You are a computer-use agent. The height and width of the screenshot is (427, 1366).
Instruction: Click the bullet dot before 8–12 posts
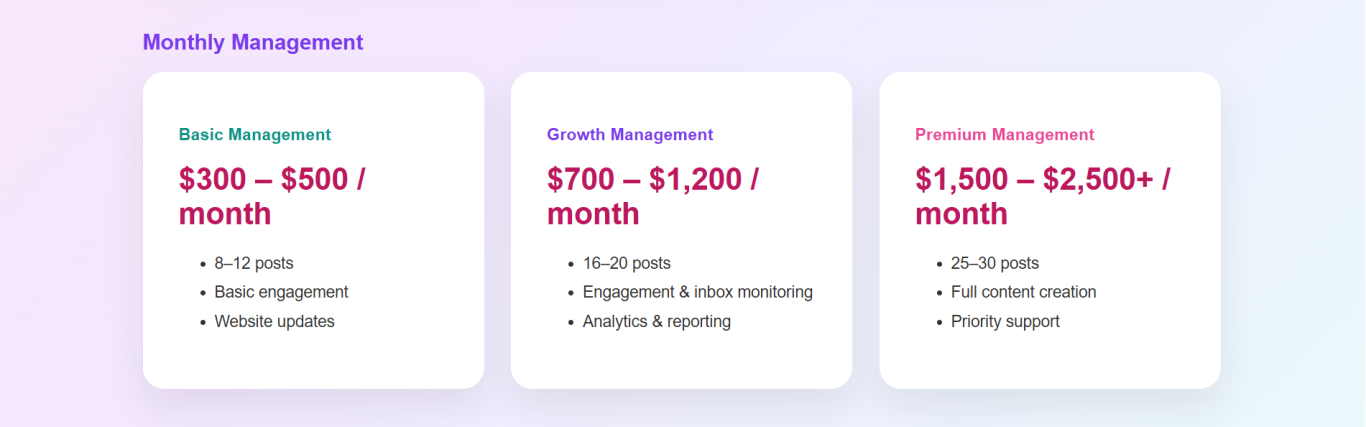(x=202, y=264)
